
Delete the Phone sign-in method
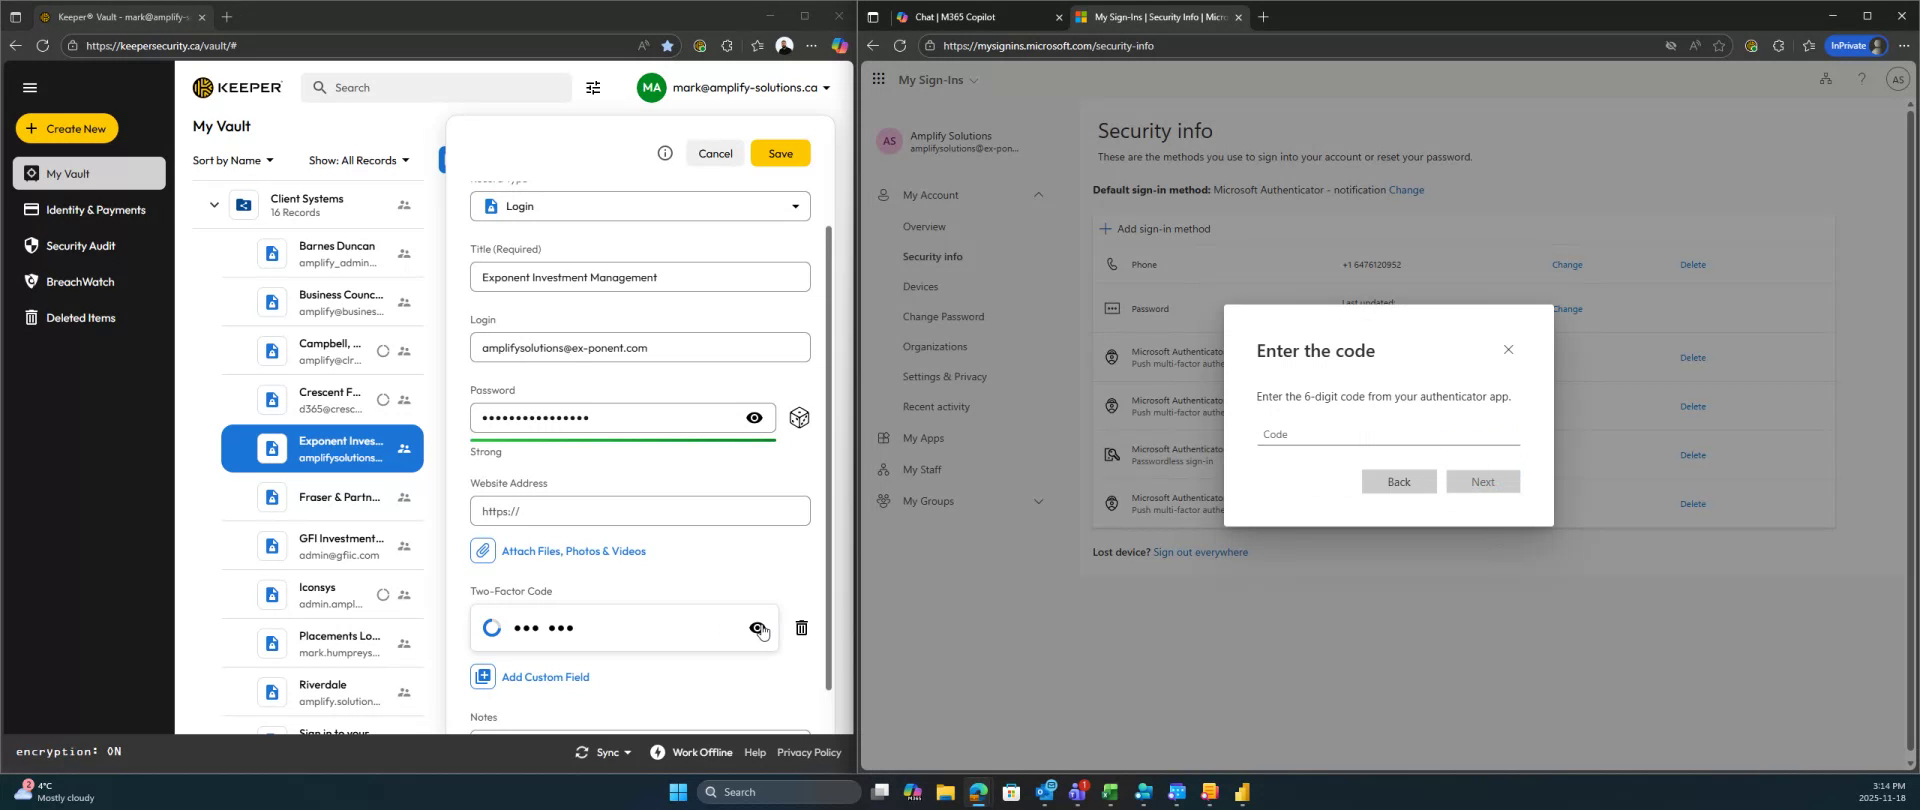pyautogui.click(x=1692, y=265)
